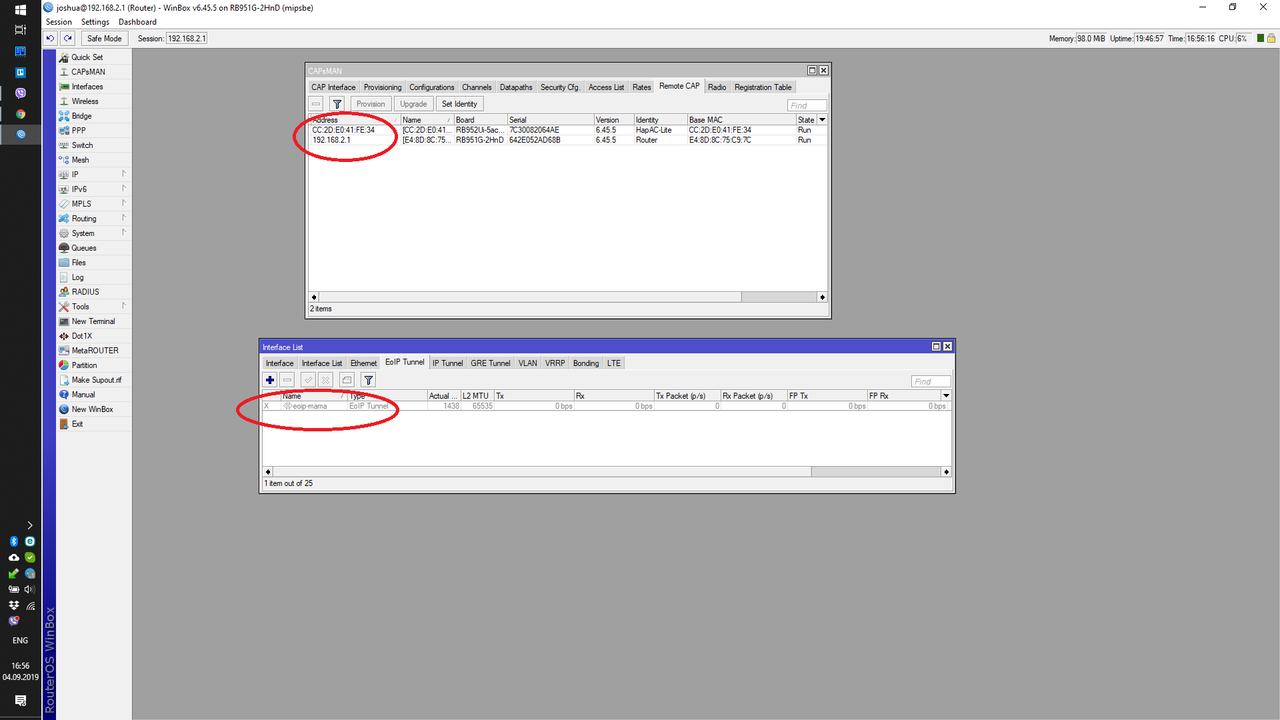
Task: Click Exit in the sidebar
Action: [77, 424]
